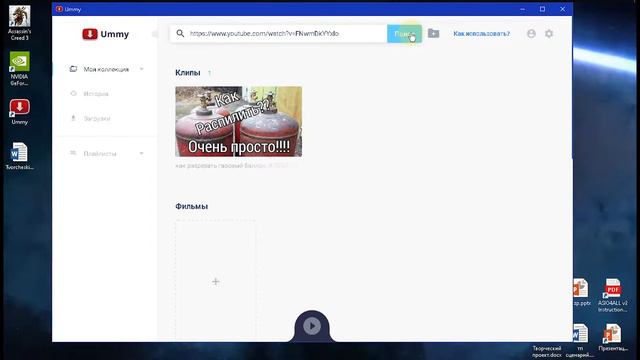Click the Клипы section heading

click(188, 73)
